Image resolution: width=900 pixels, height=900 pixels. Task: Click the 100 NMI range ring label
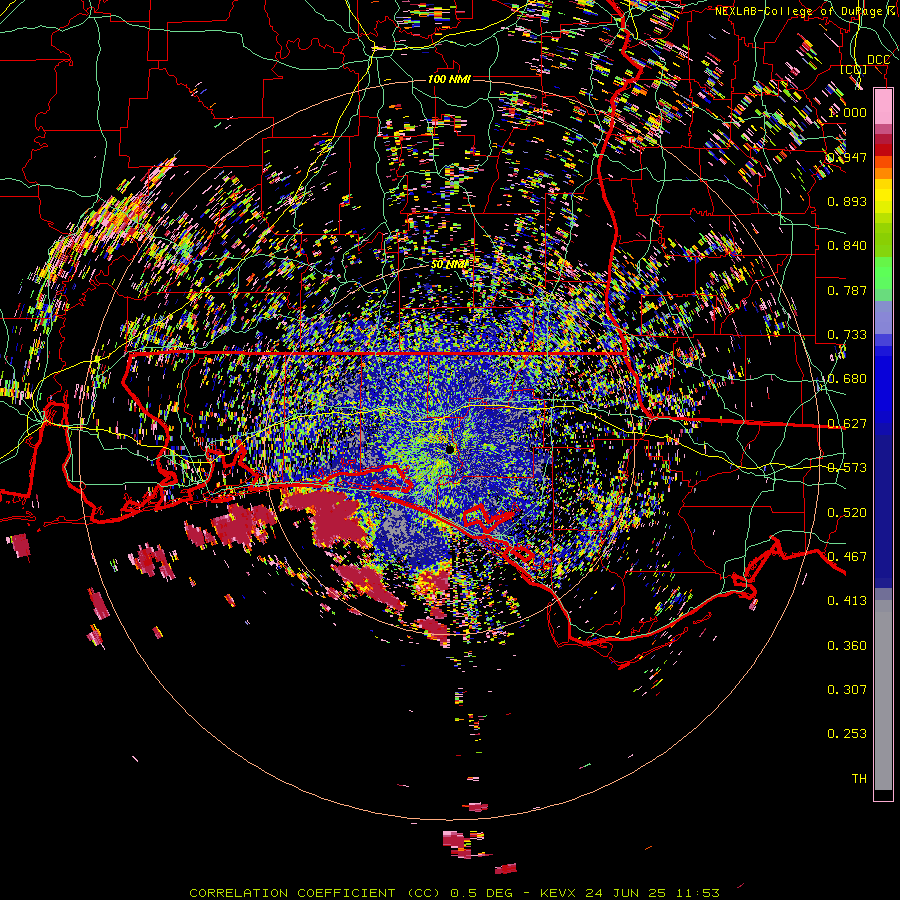pos(449,79)
